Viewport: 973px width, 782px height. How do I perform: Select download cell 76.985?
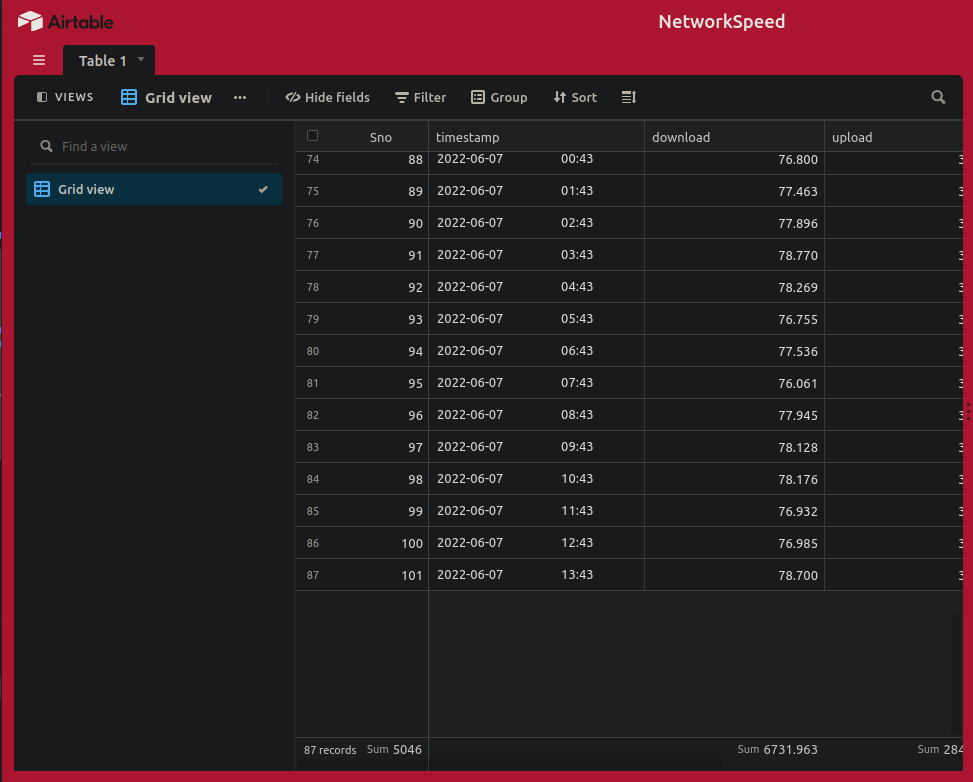734,543
